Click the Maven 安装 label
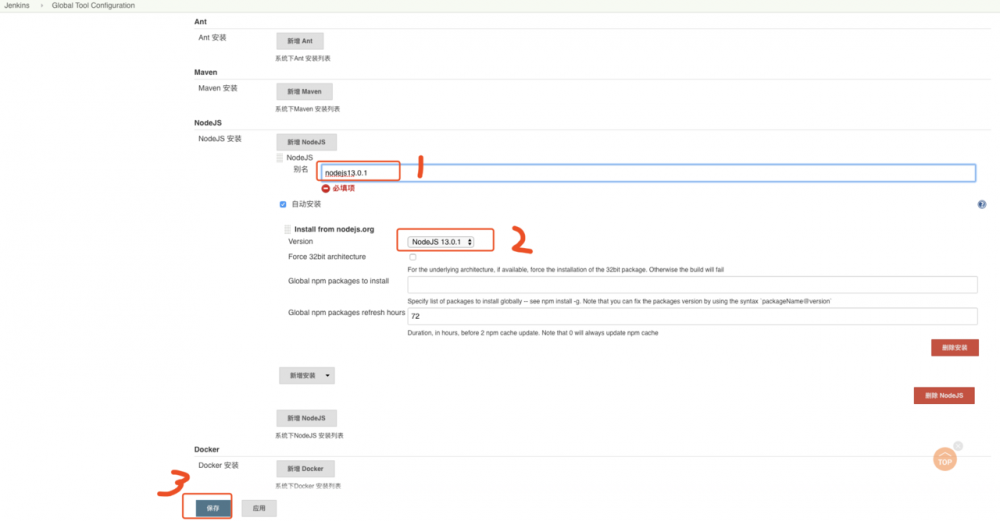Image resolution: width=1000 pixels, height=521 pixels. coord(217,88)
